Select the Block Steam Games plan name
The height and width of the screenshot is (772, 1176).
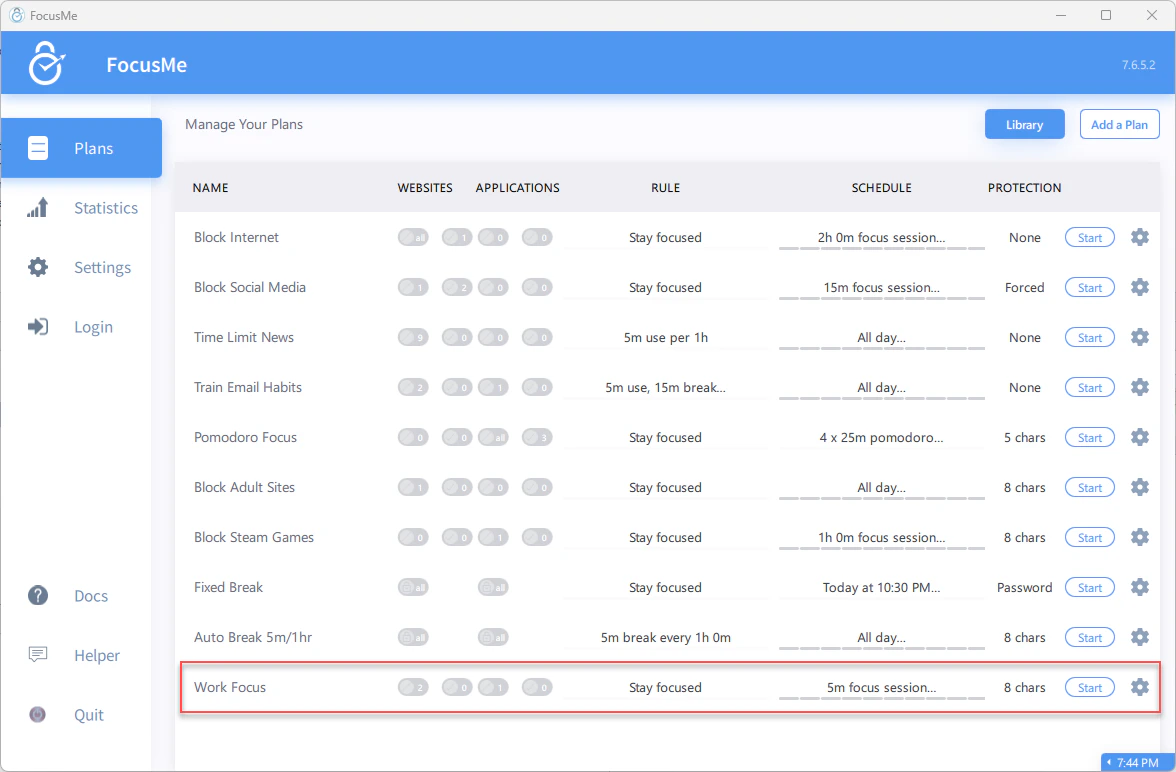pyautogui.click(x=254, y=537)
